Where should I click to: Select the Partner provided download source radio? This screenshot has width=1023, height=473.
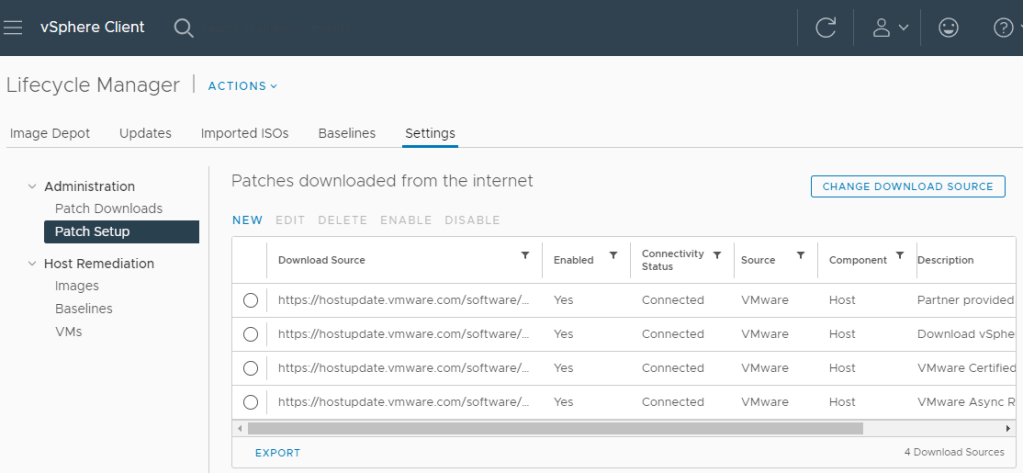(250, 300)
